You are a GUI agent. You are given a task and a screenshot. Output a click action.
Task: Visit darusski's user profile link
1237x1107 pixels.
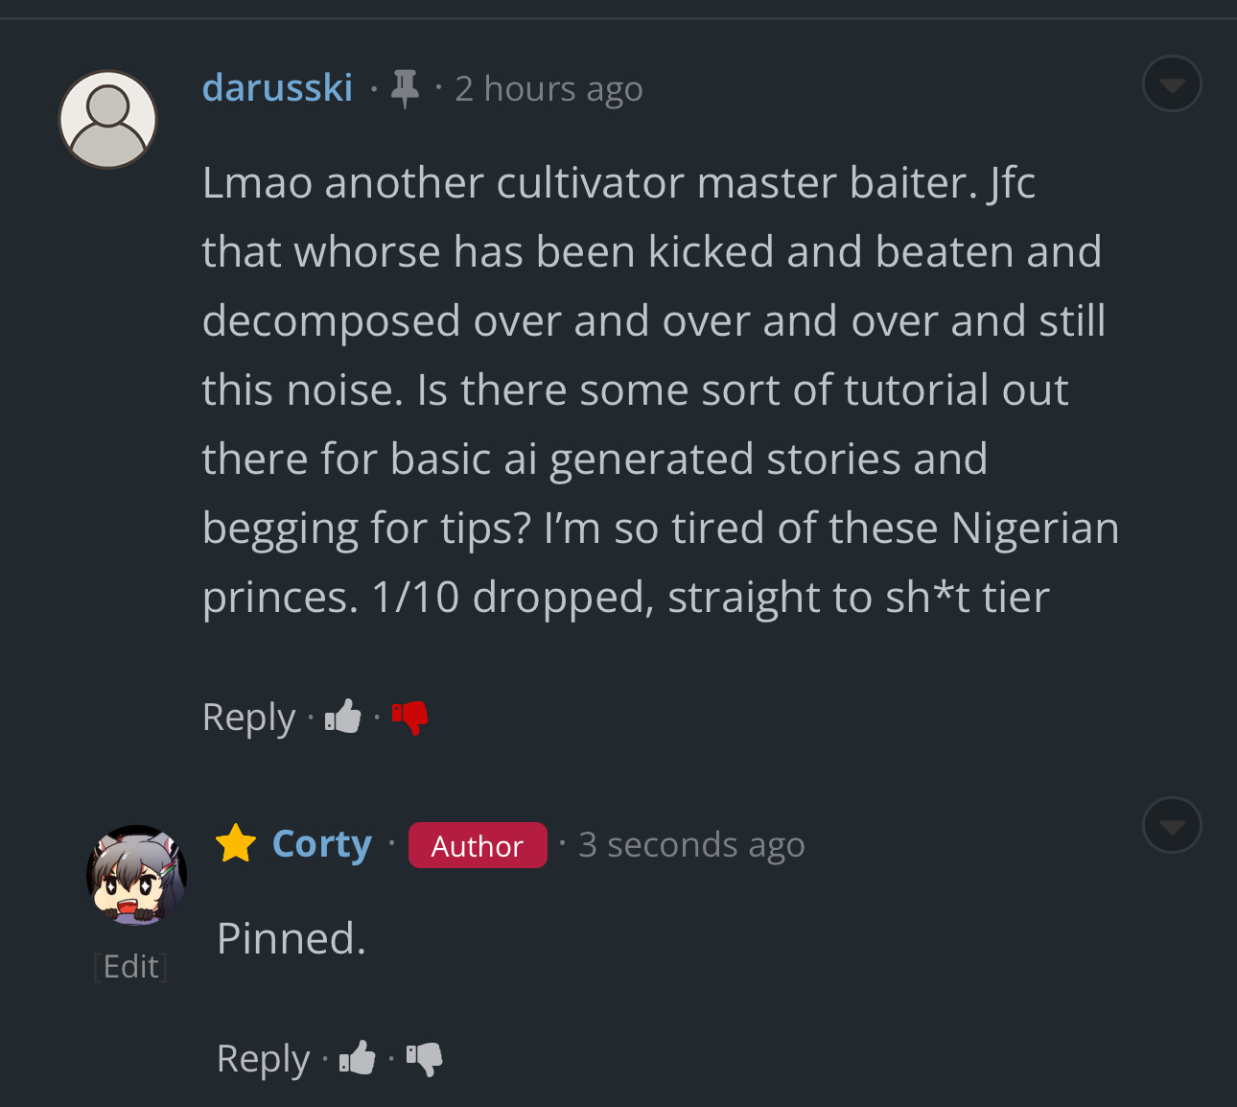point(277,88)
